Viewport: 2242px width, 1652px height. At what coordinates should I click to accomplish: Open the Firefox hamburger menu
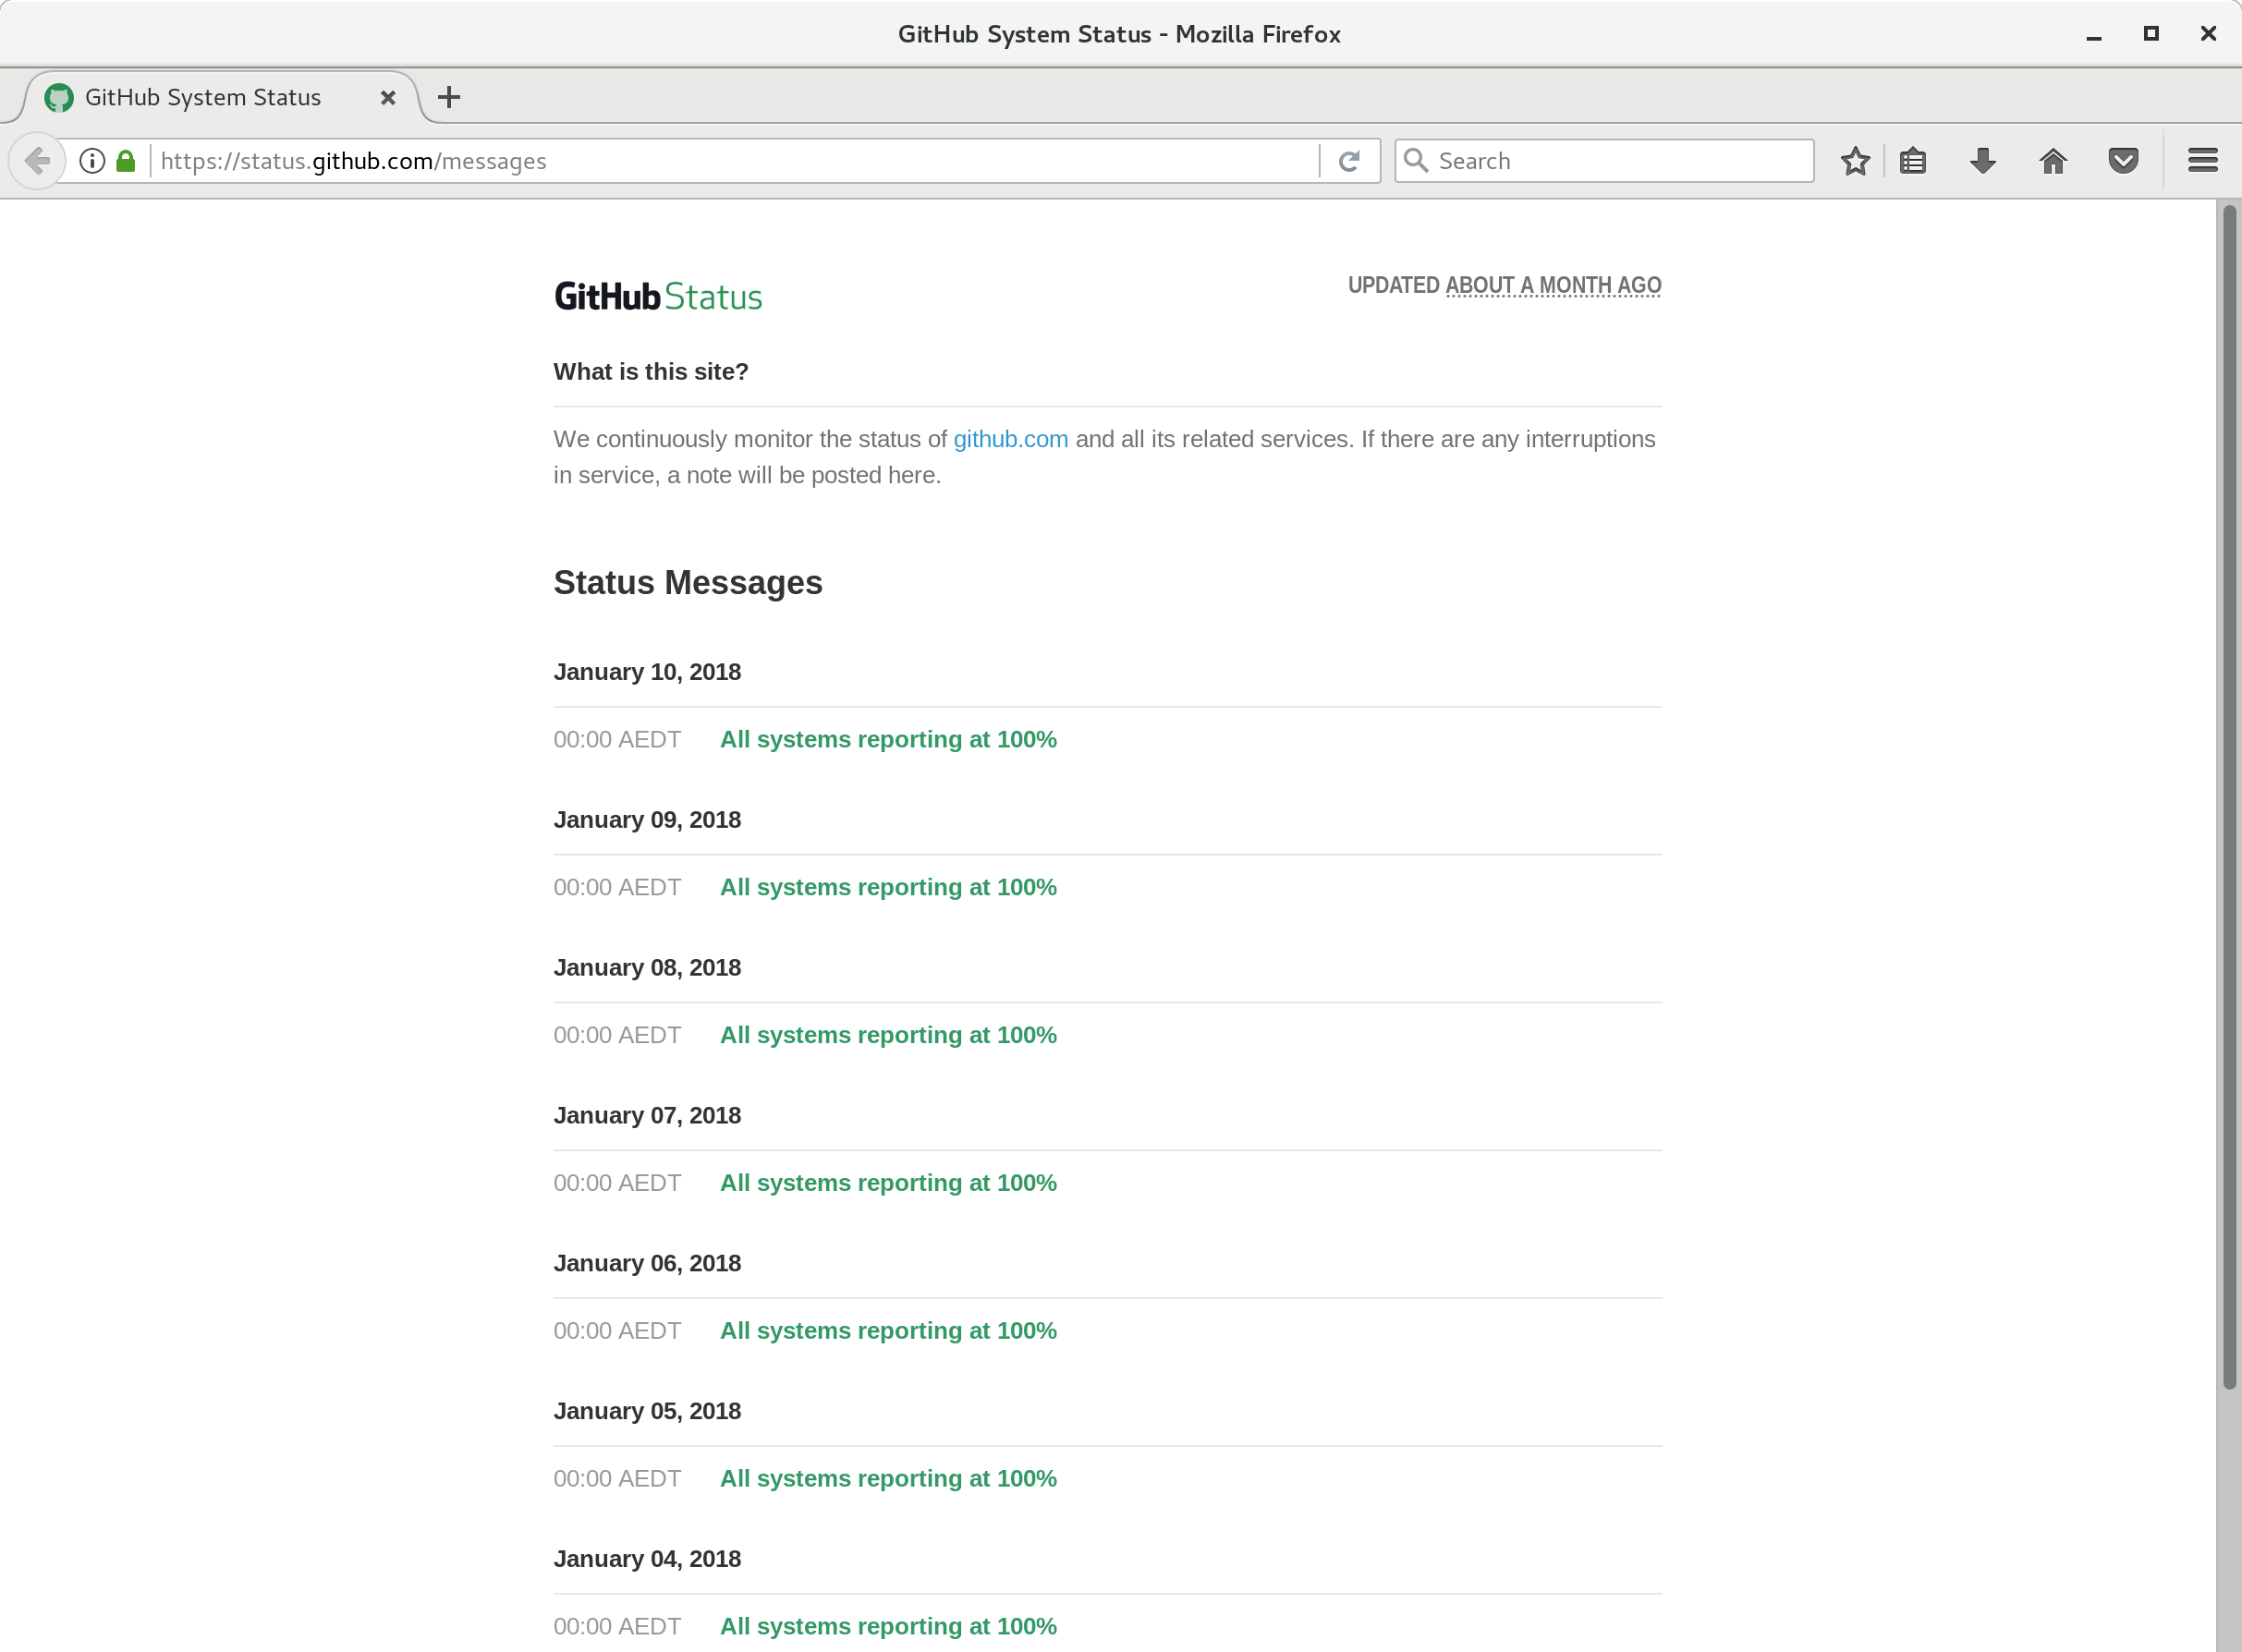(x=2203, y=161)
